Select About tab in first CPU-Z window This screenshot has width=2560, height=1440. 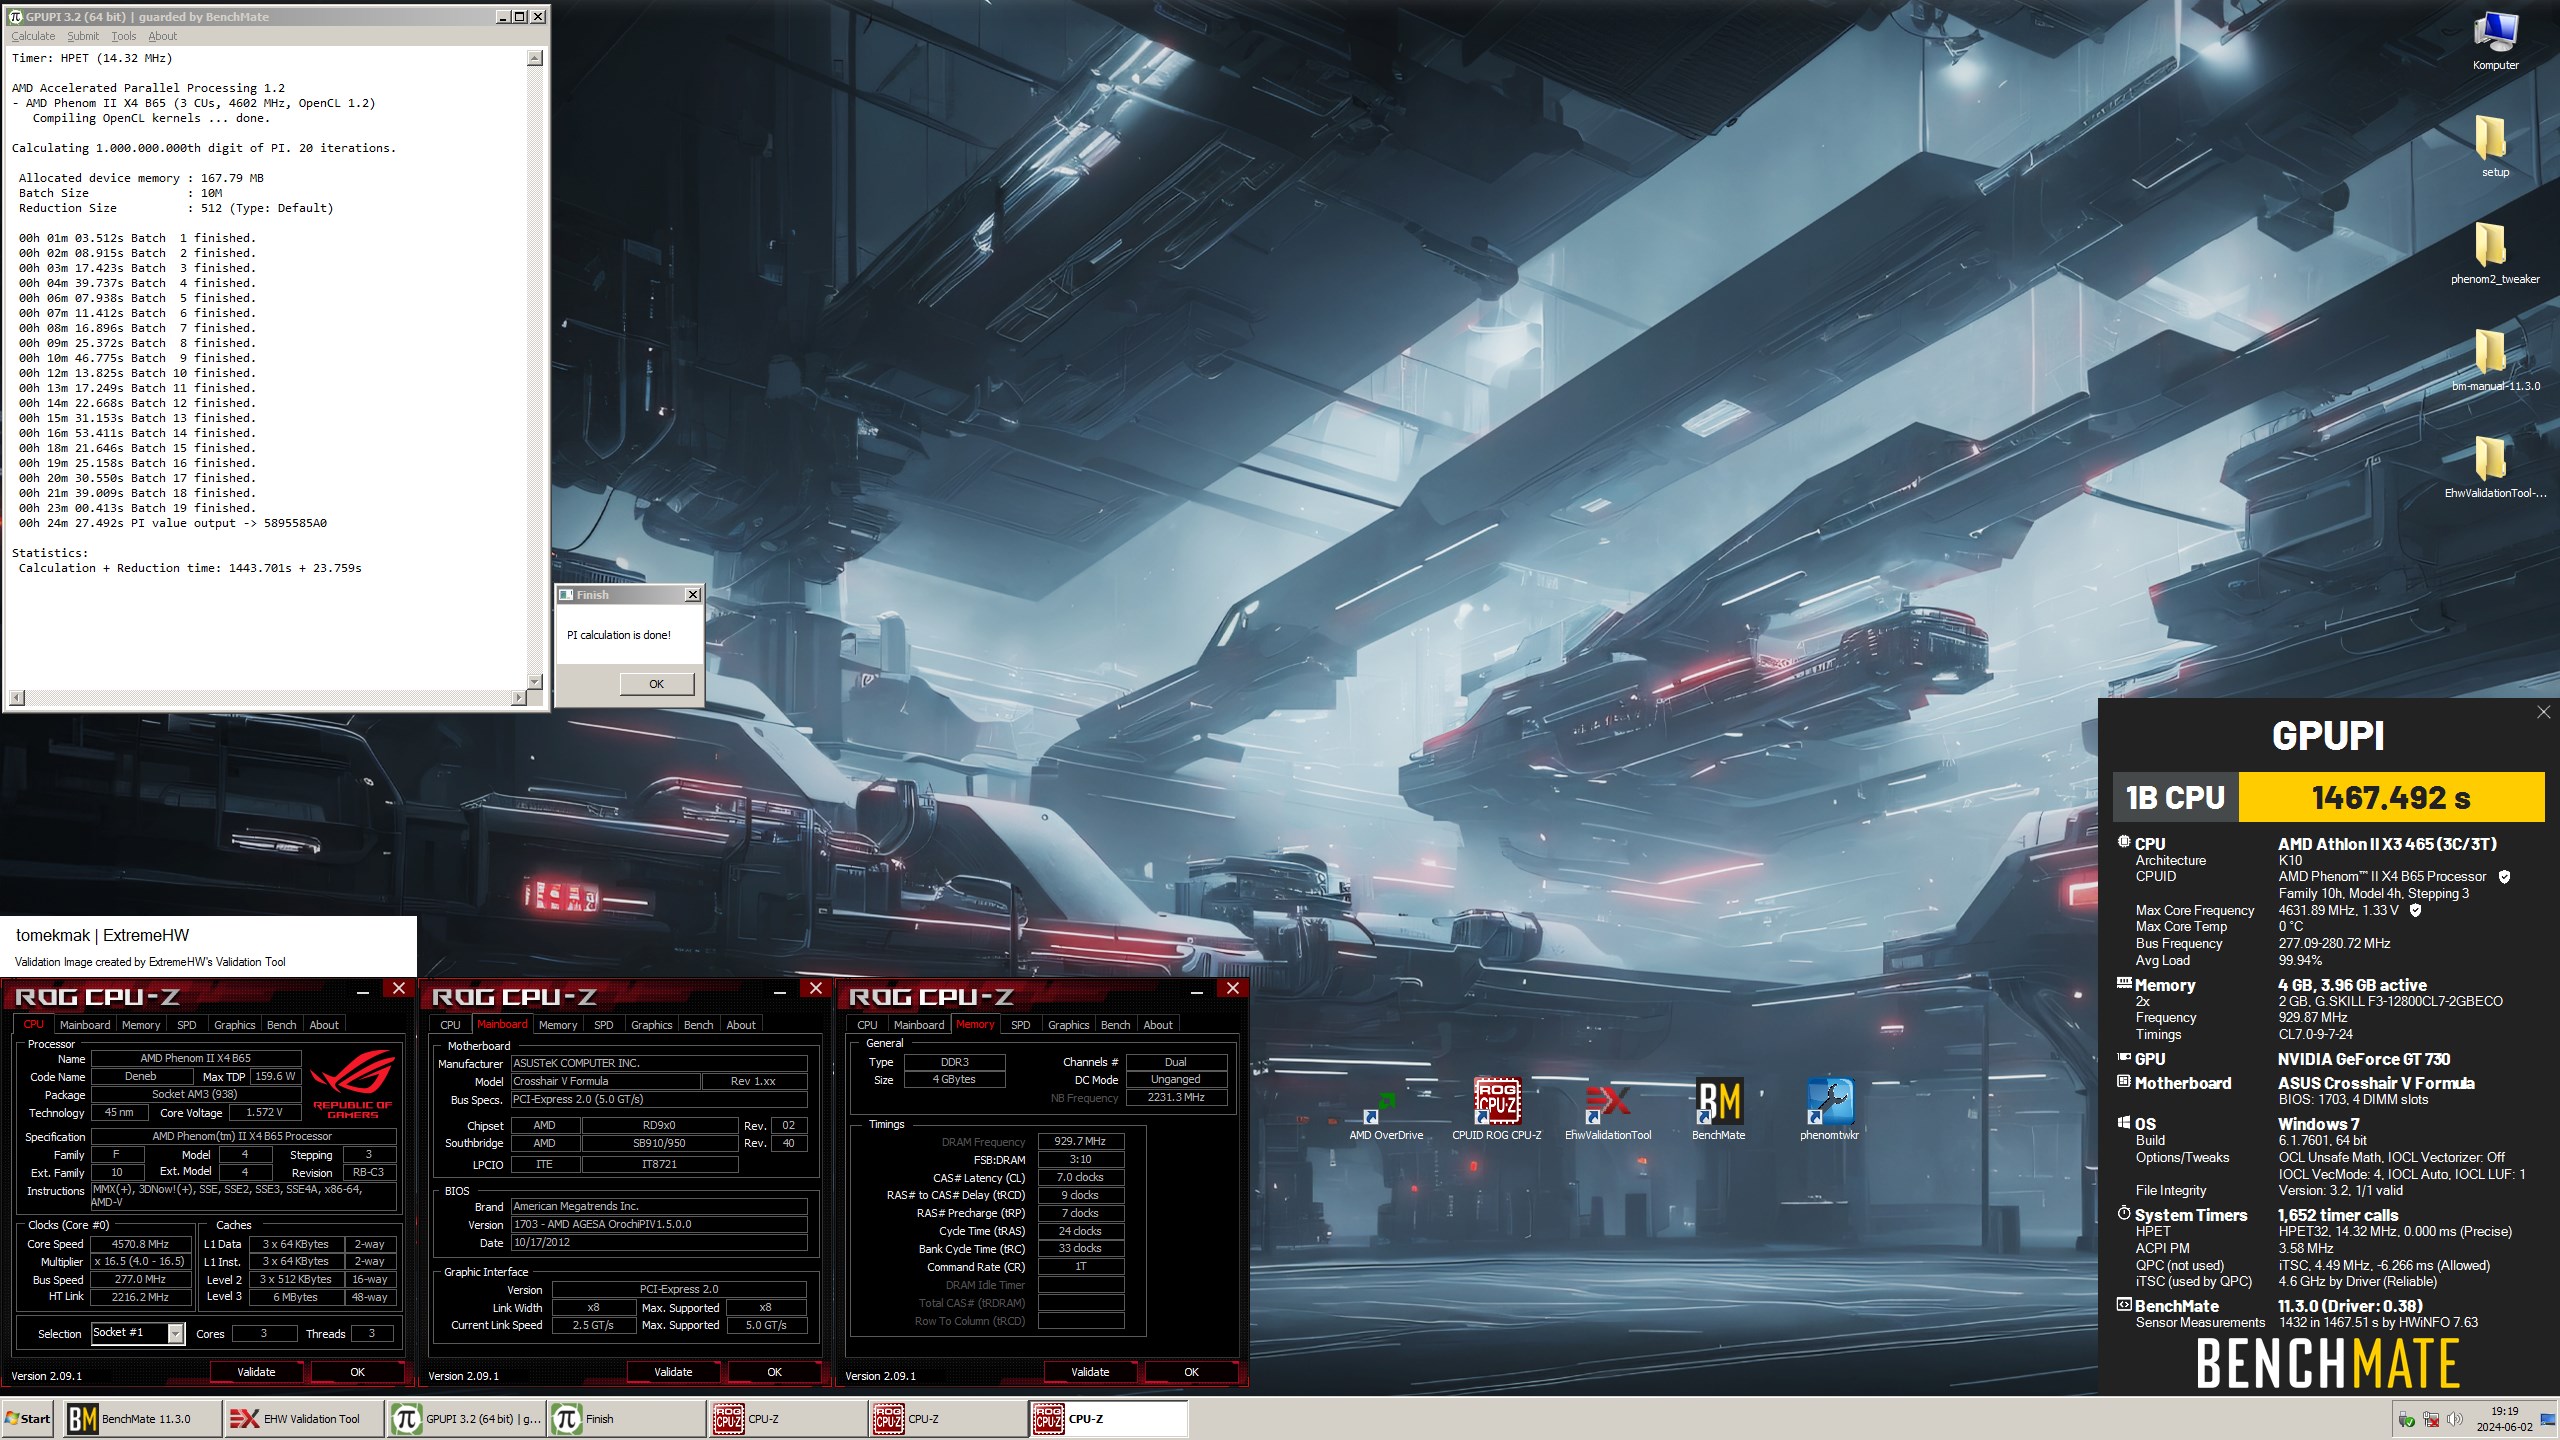(x=324, y=1025)
